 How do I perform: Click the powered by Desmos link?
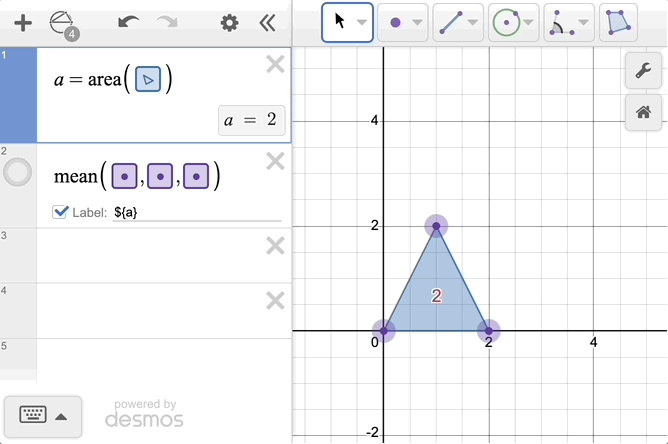[x=144, y=412]
